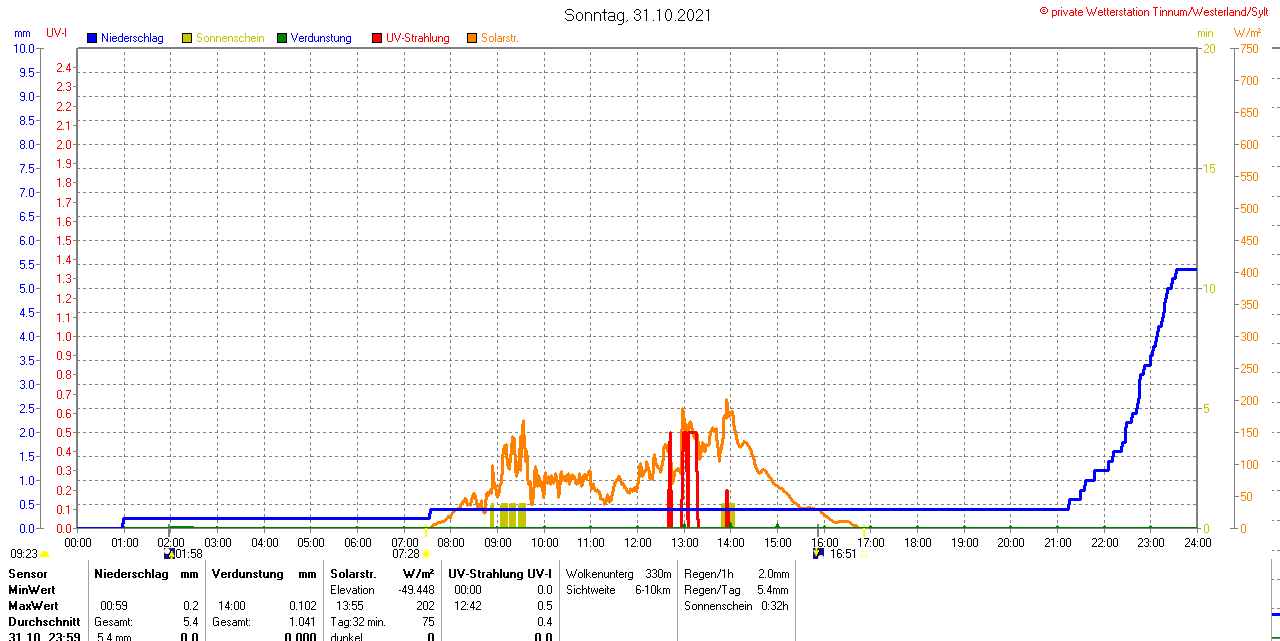Click the UV-Strahlung UV-I table header

pos(500,574)
